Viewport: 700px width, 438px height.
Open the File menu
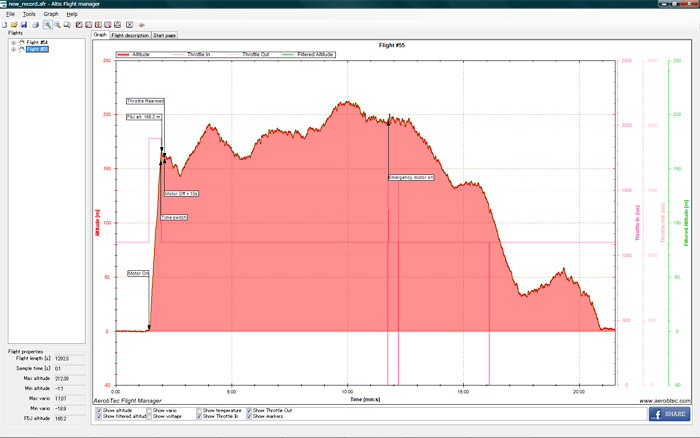10,14
